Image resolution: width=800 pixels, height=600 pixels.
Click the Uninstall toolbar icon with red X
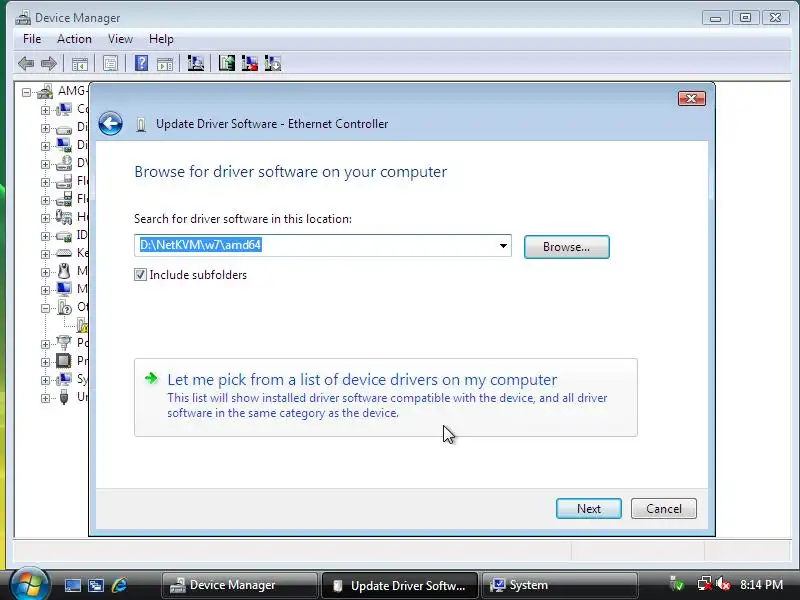pyautogui.click(x=249, y=63)
